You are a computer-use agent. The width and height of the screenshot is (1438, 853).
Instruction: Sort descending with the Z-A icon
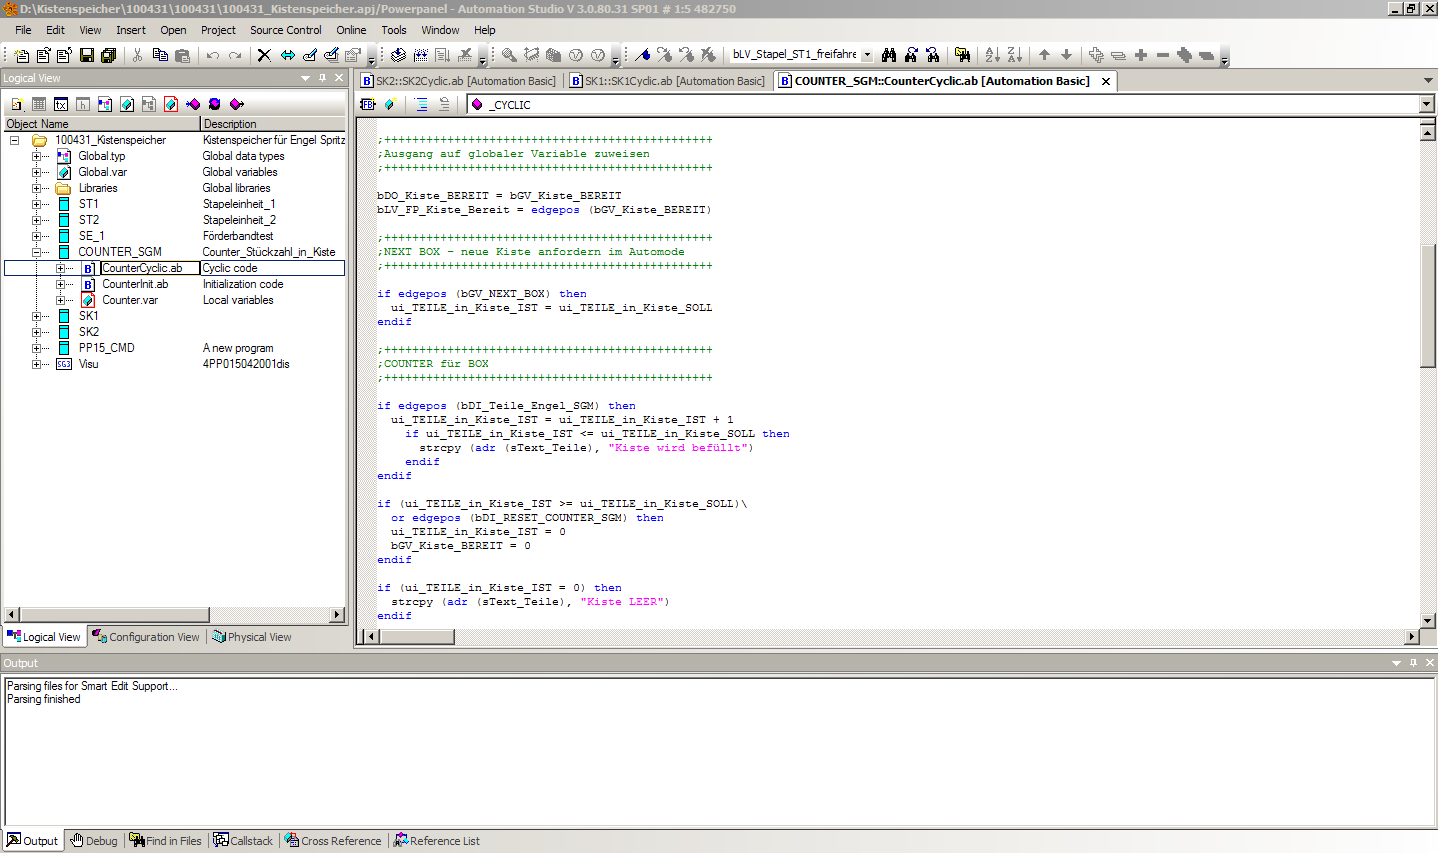pyautogui.click(x=1014, y=55)
